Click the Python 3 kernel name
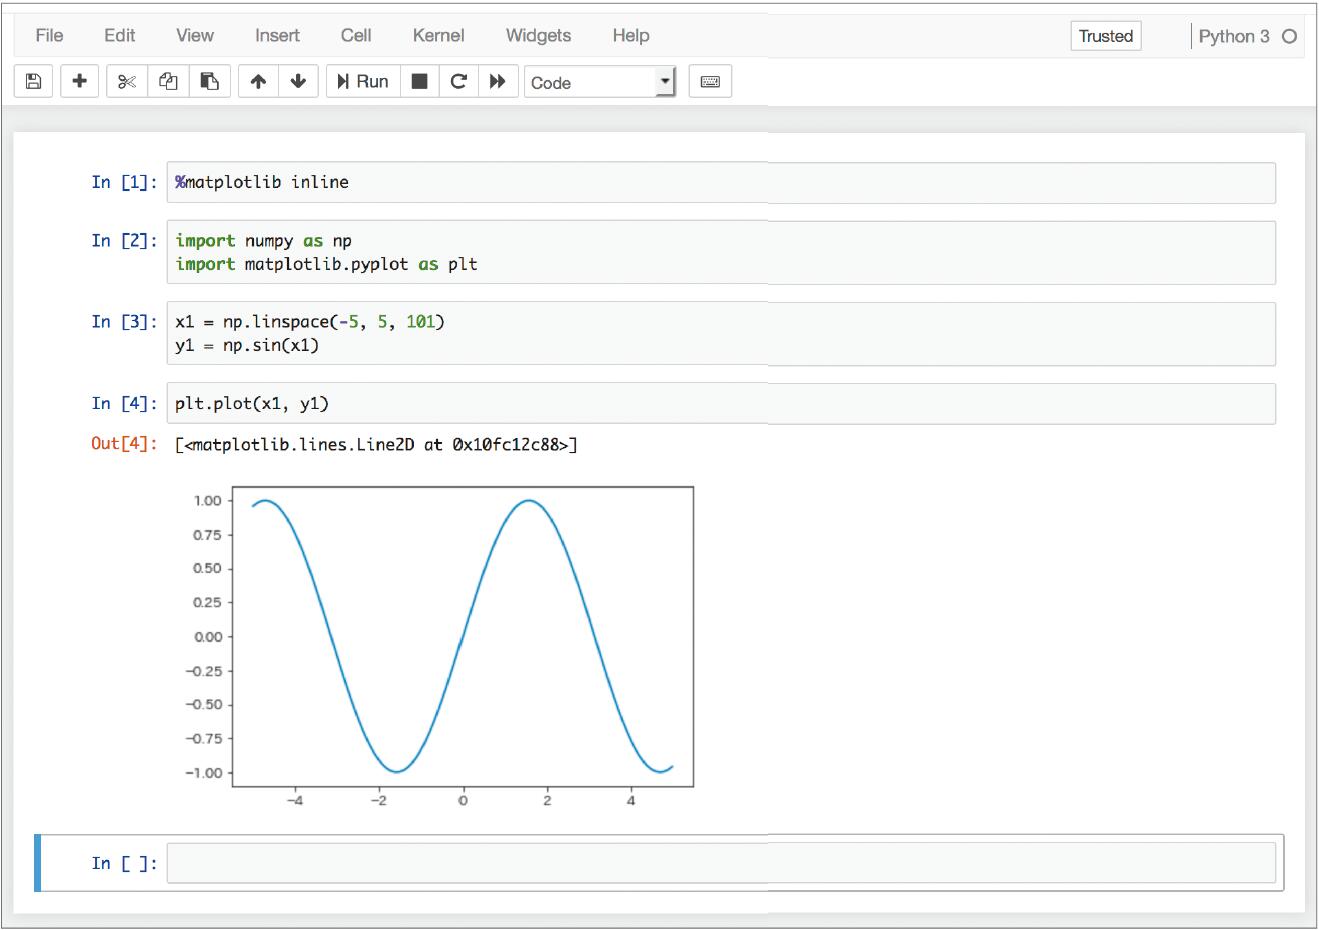Screen dimensions: 1319x930 1234,36
